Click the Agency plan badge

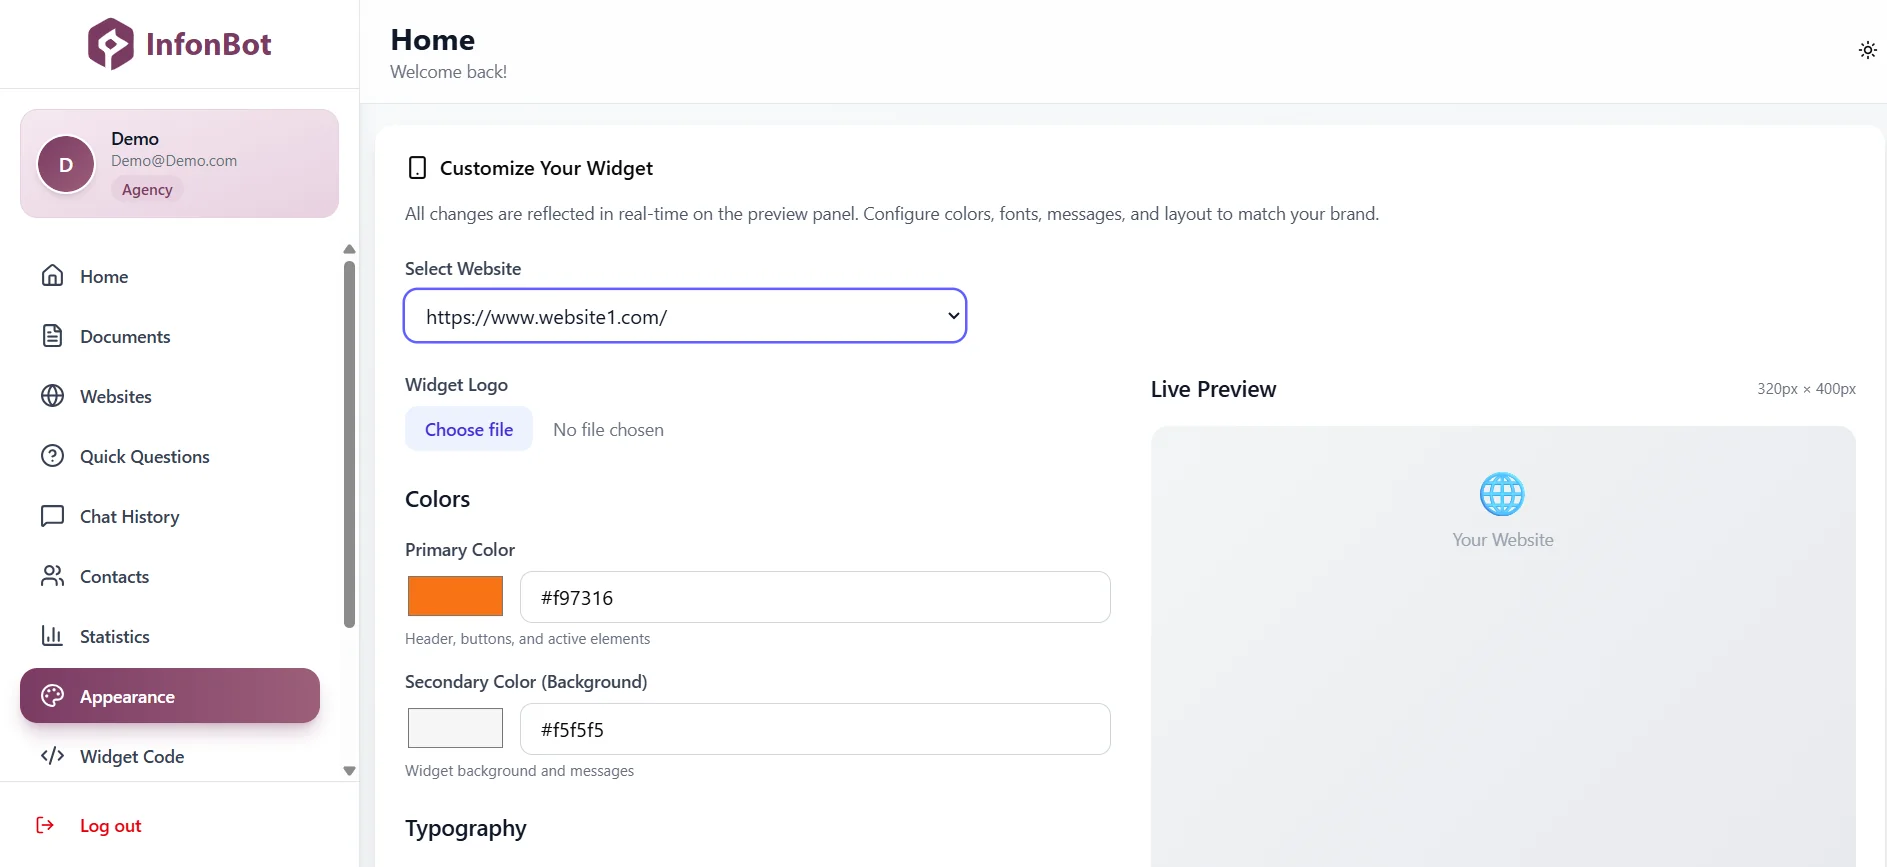(x=147, y=190)
